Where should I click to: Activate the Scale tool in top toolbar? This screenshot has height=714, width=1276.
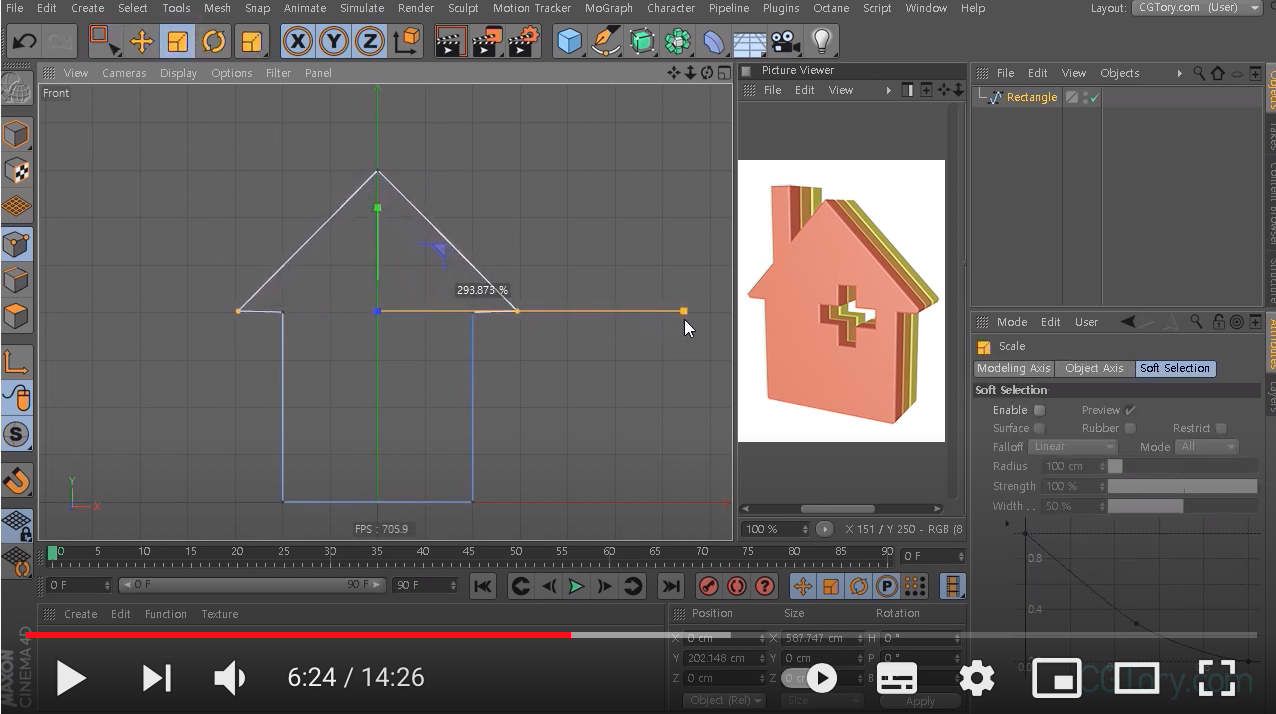(x=177, y=42)
